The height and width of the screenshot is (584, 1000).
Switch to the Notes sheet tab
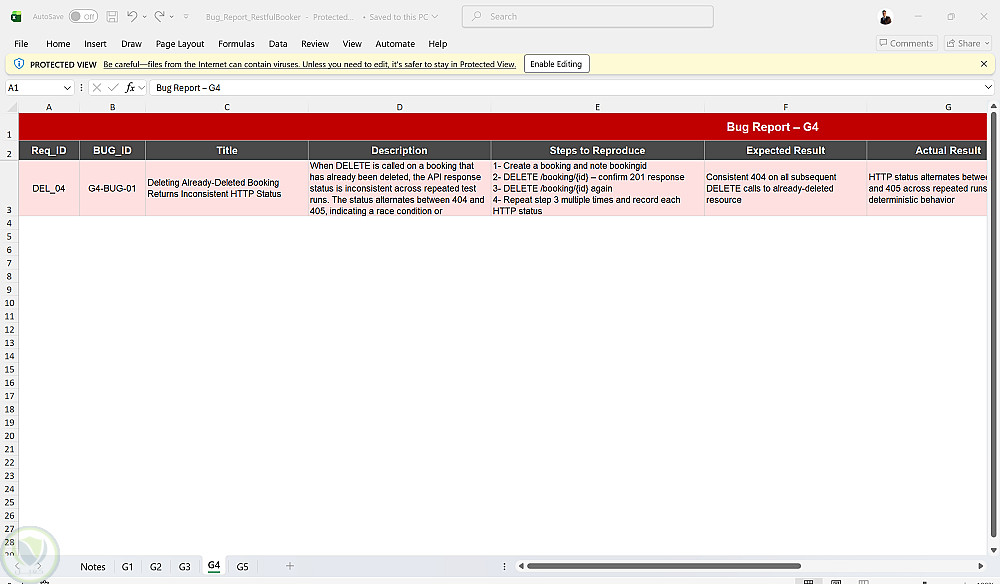click(x=92, y=566)
